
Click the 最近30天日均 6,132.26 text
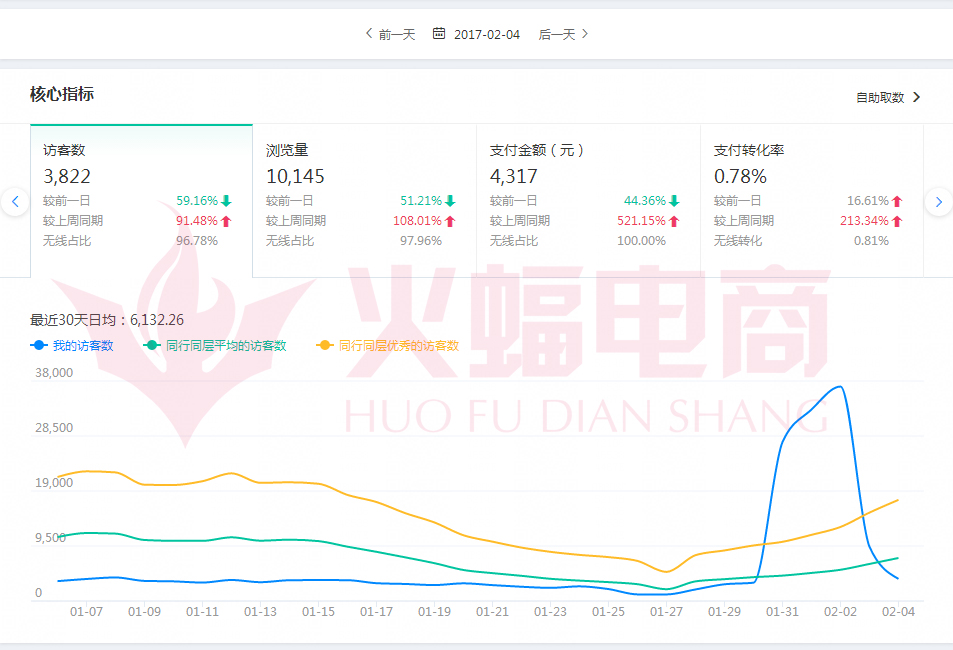(107, 320)
